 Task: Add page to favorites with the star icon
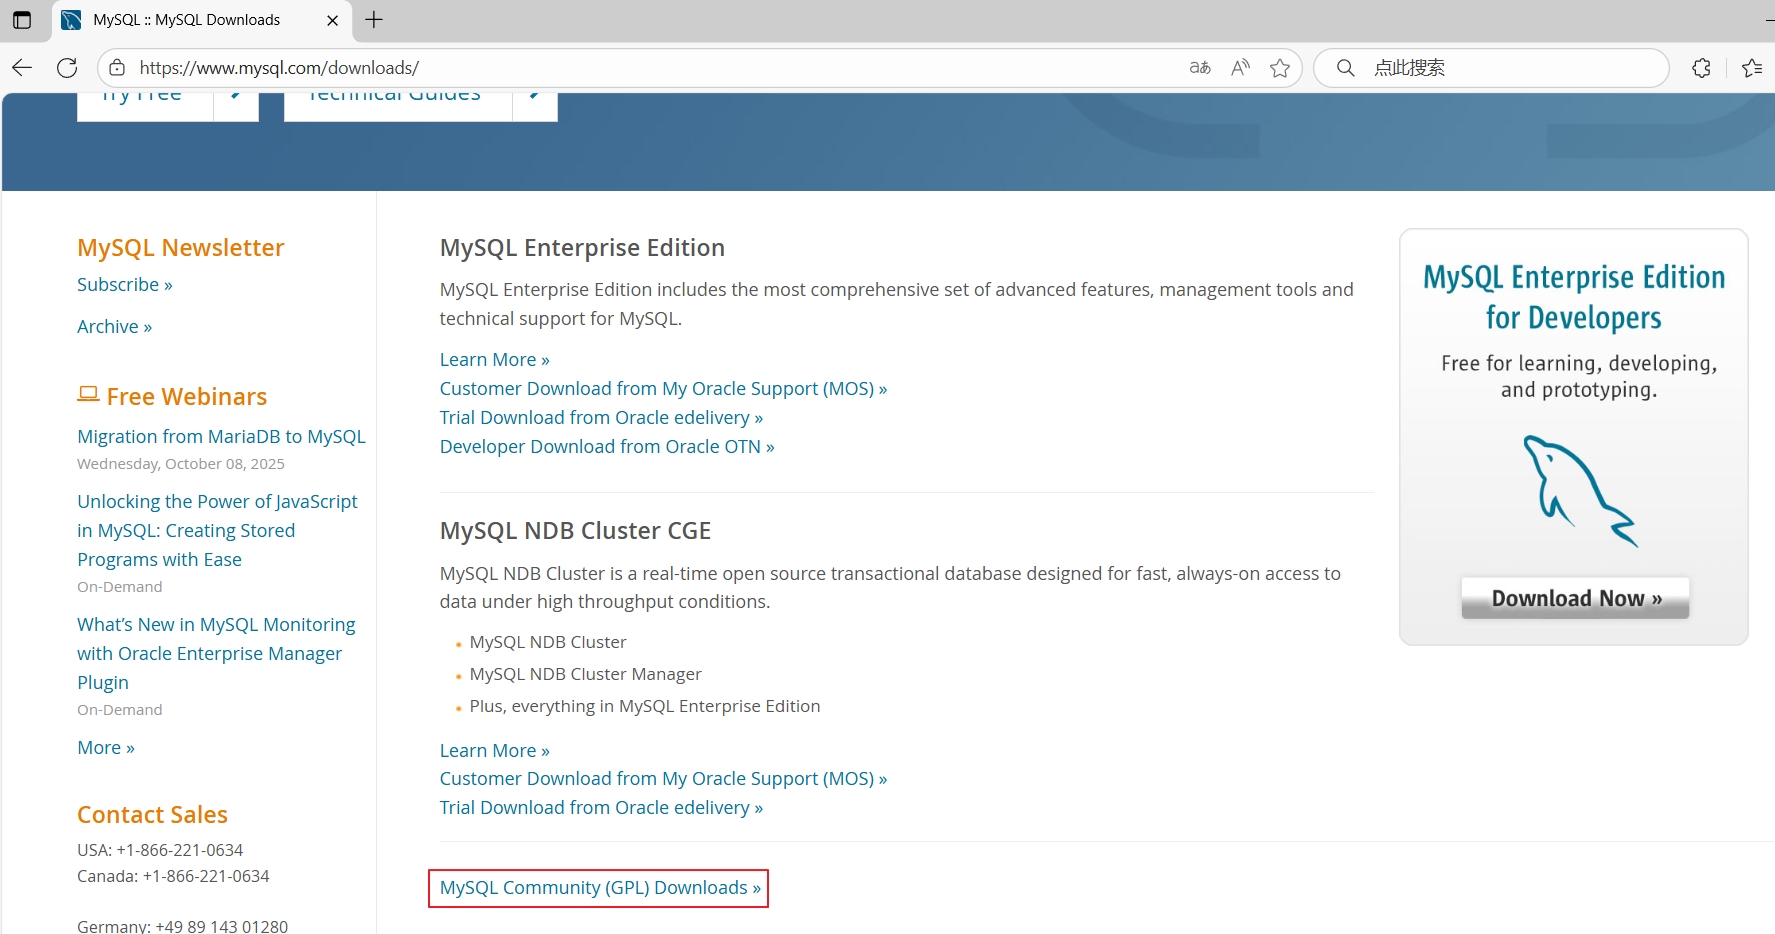(1279, 67)
